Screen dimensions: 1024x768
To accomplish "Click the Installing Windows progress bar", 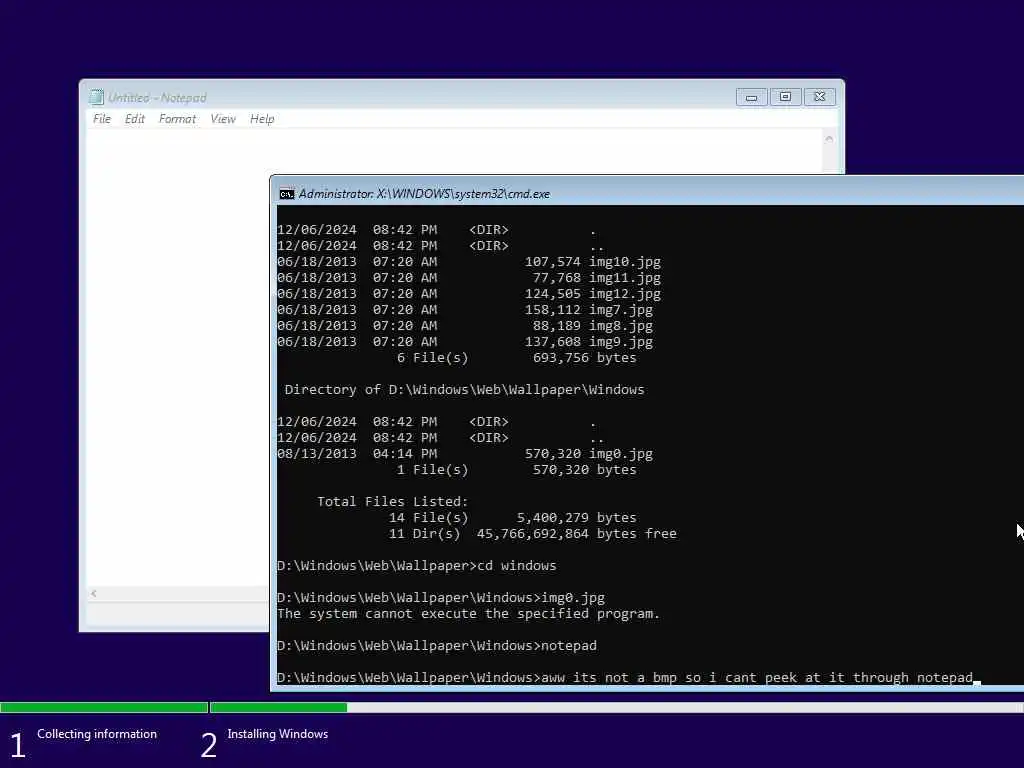I will pos(617,707).
